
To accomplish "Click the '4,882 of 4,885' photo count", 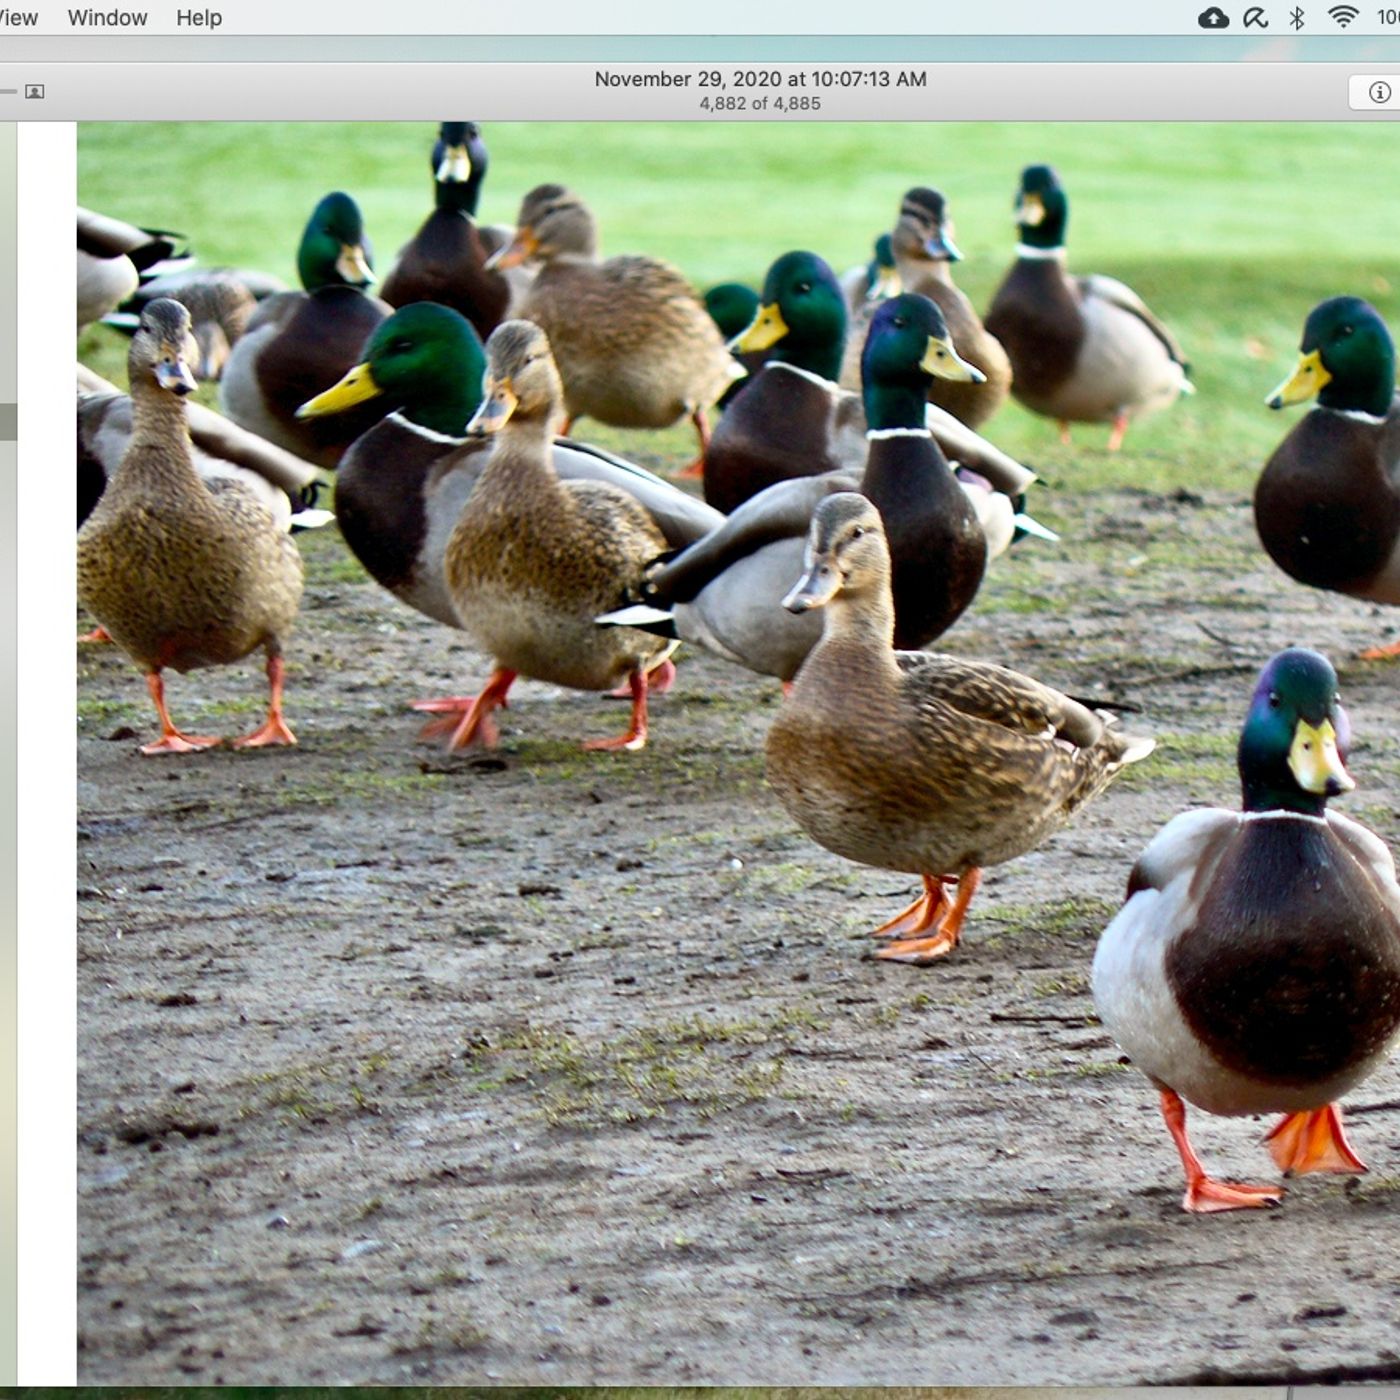I will (760, 104).
